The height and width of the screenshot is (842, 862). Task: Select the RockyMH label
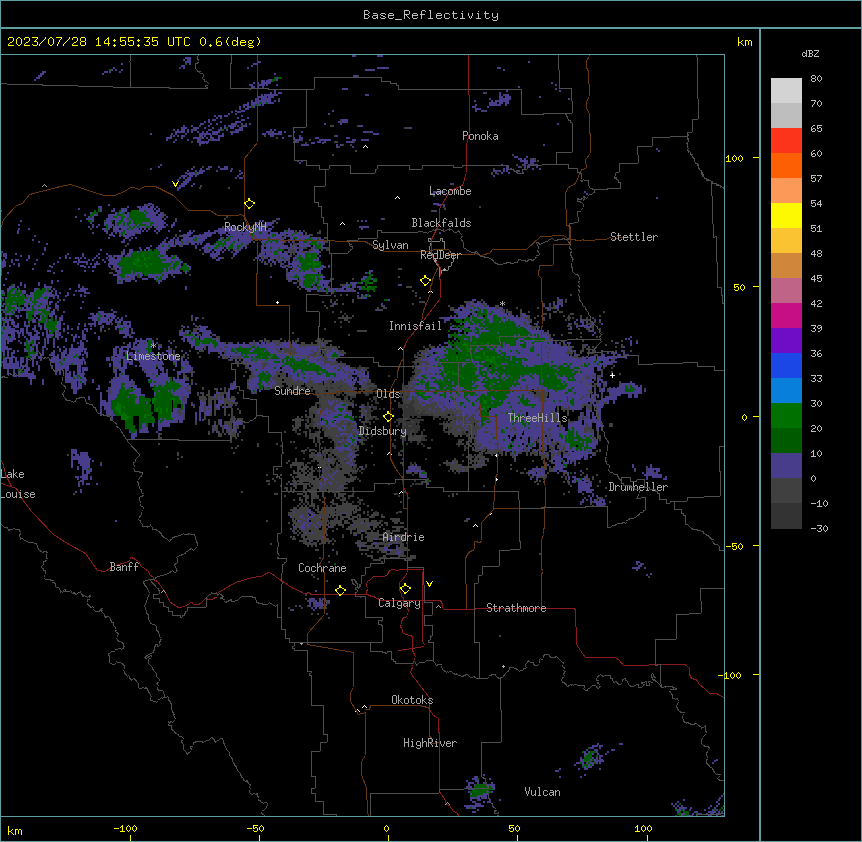[x=245, y=227]
